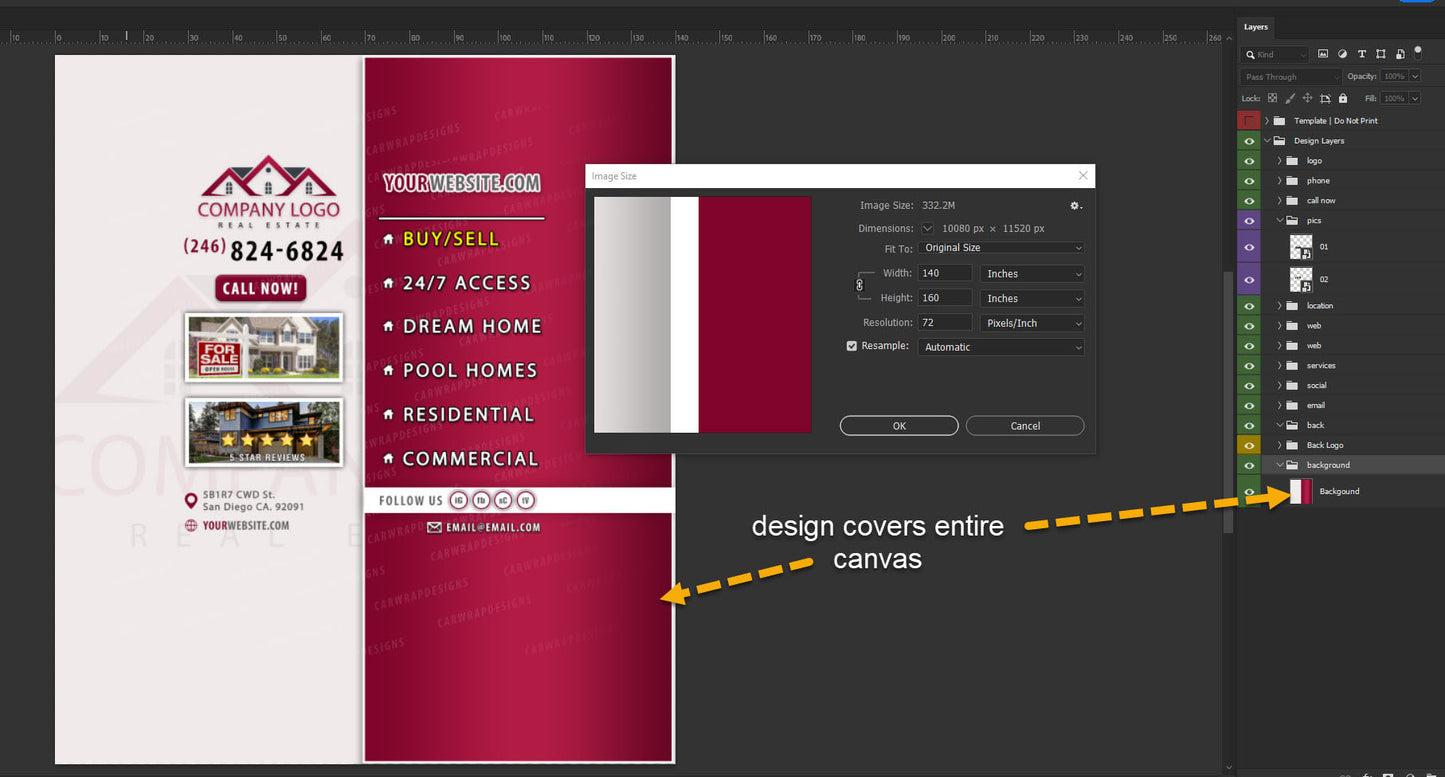Filter layers by type (T) icon

click(x=1361, y=54)
